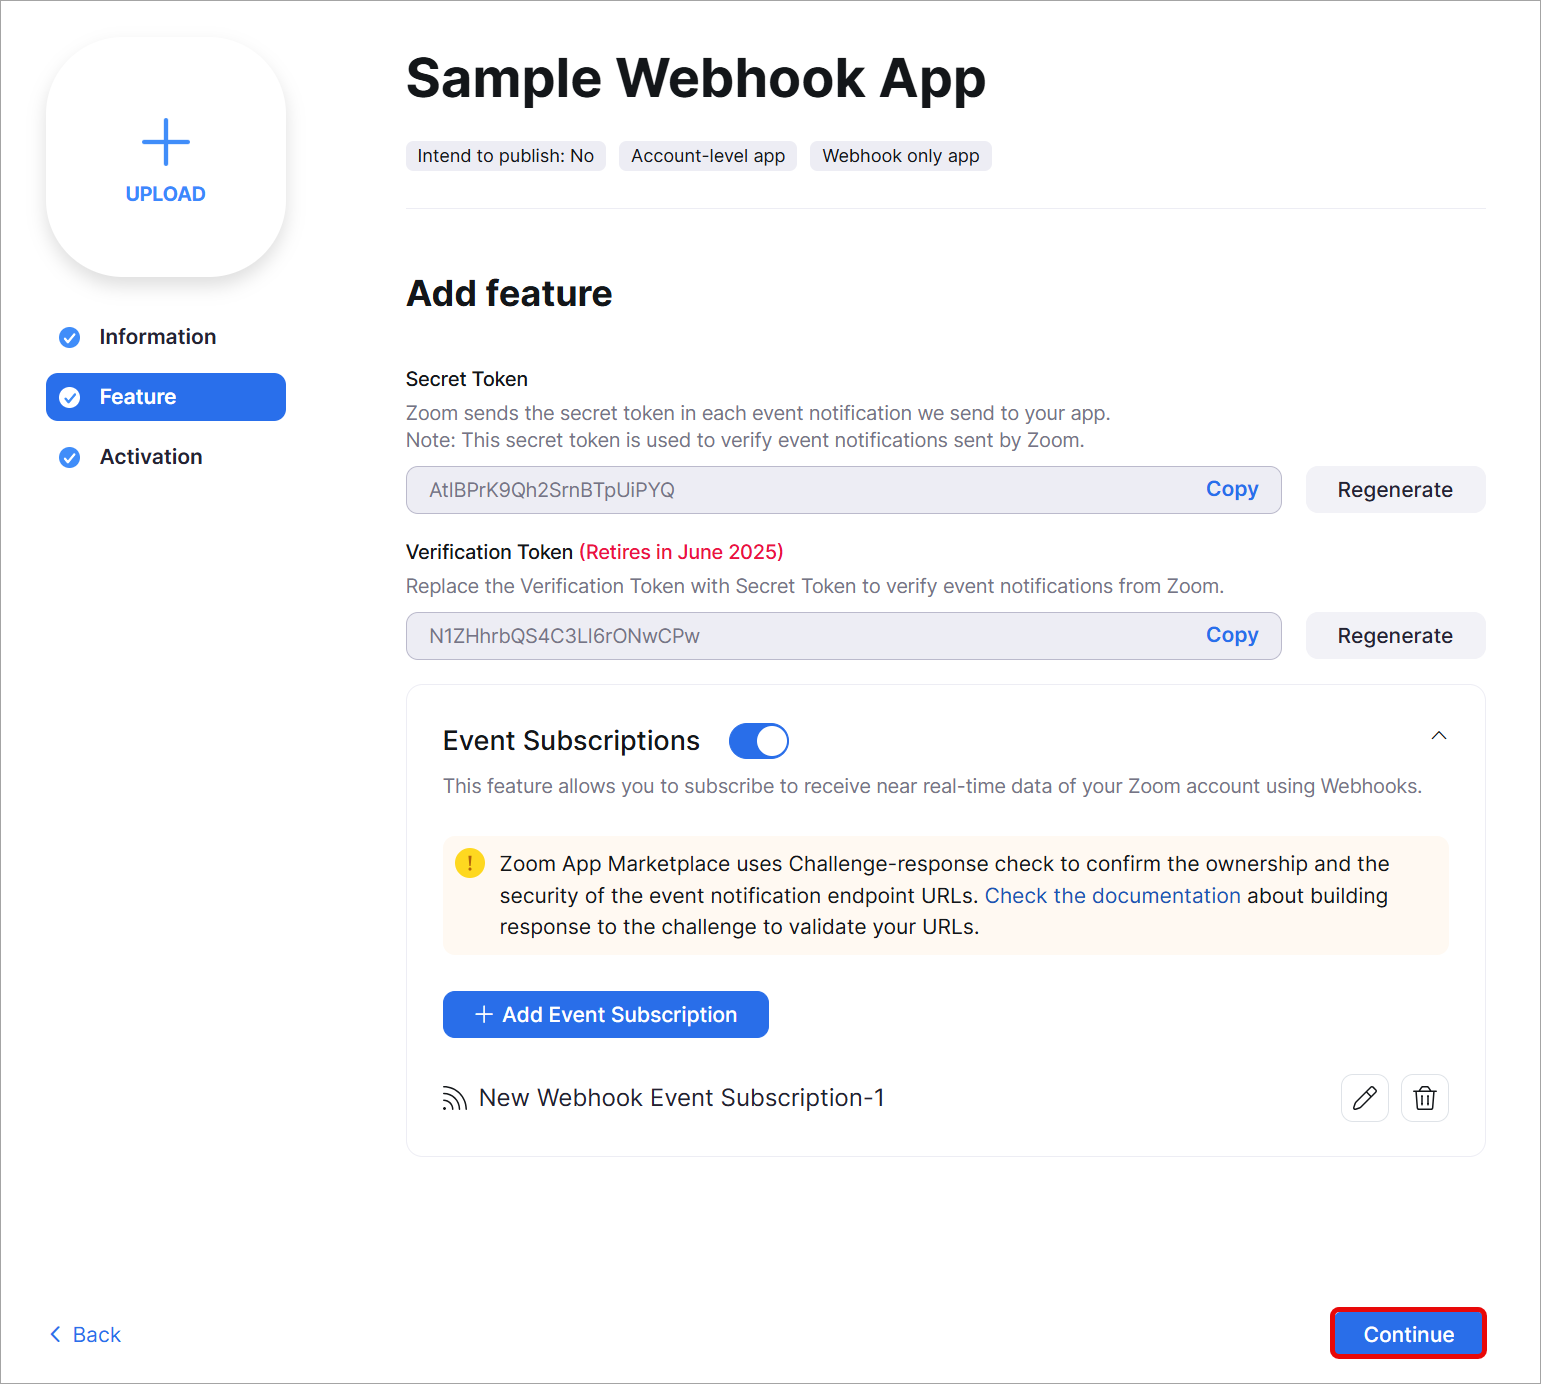Switch to the Activation step

click(150, 457)
